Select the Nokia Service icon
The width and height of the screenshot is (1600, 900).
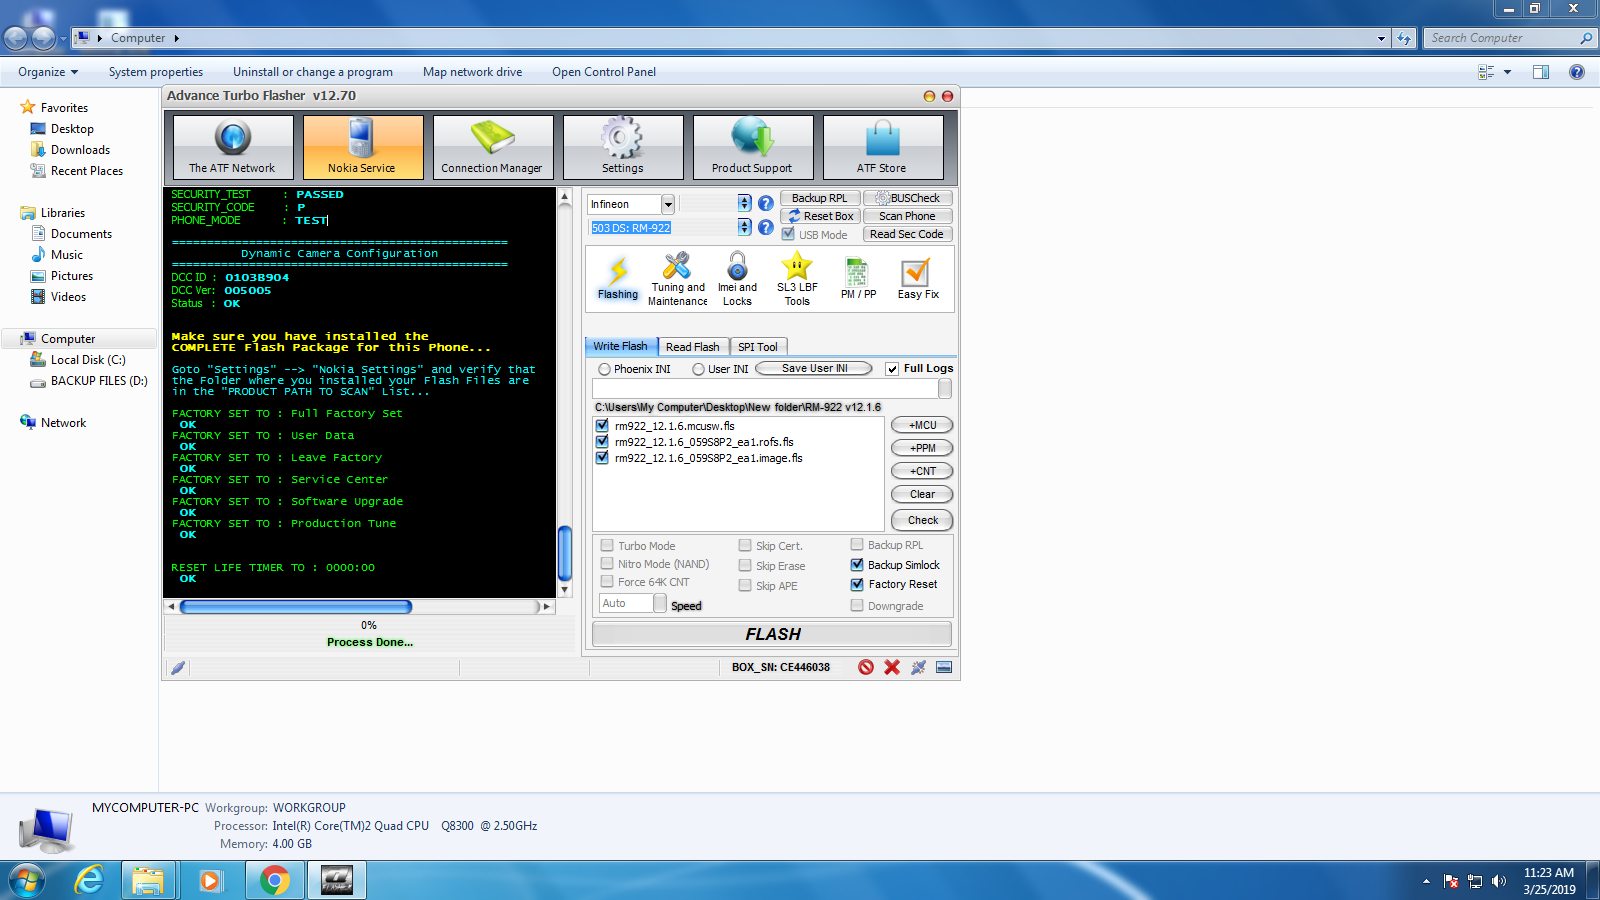pyautogui.click(x=363, y=147)
